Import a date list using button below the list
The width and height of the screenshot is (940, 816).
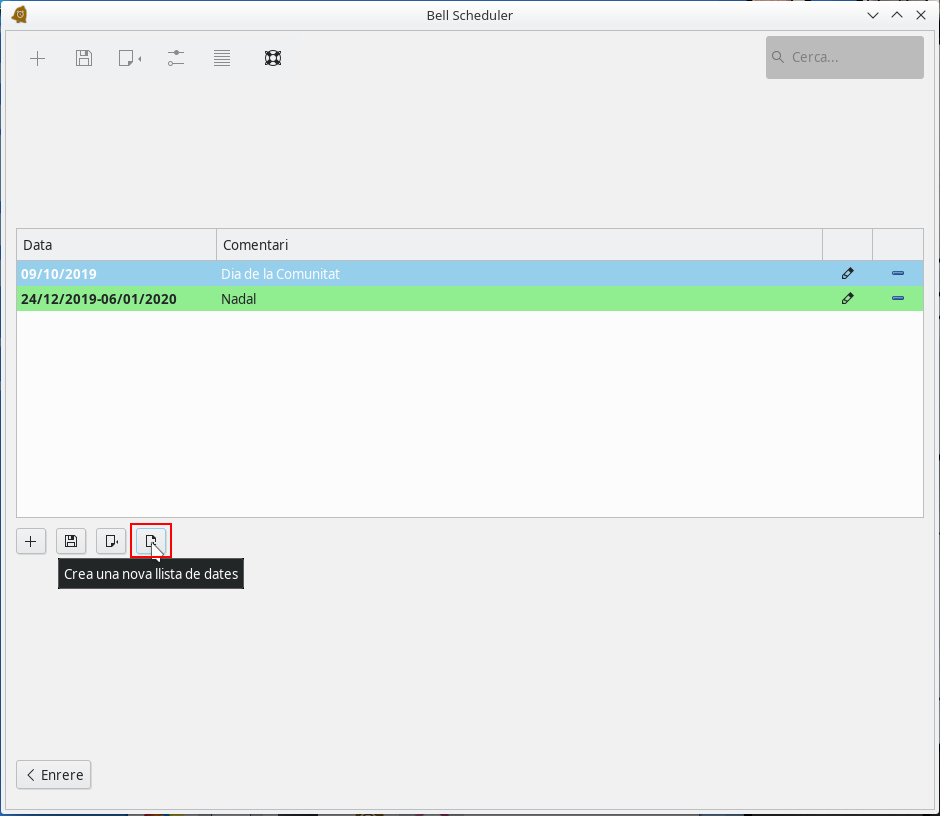[x=111, y=541]
